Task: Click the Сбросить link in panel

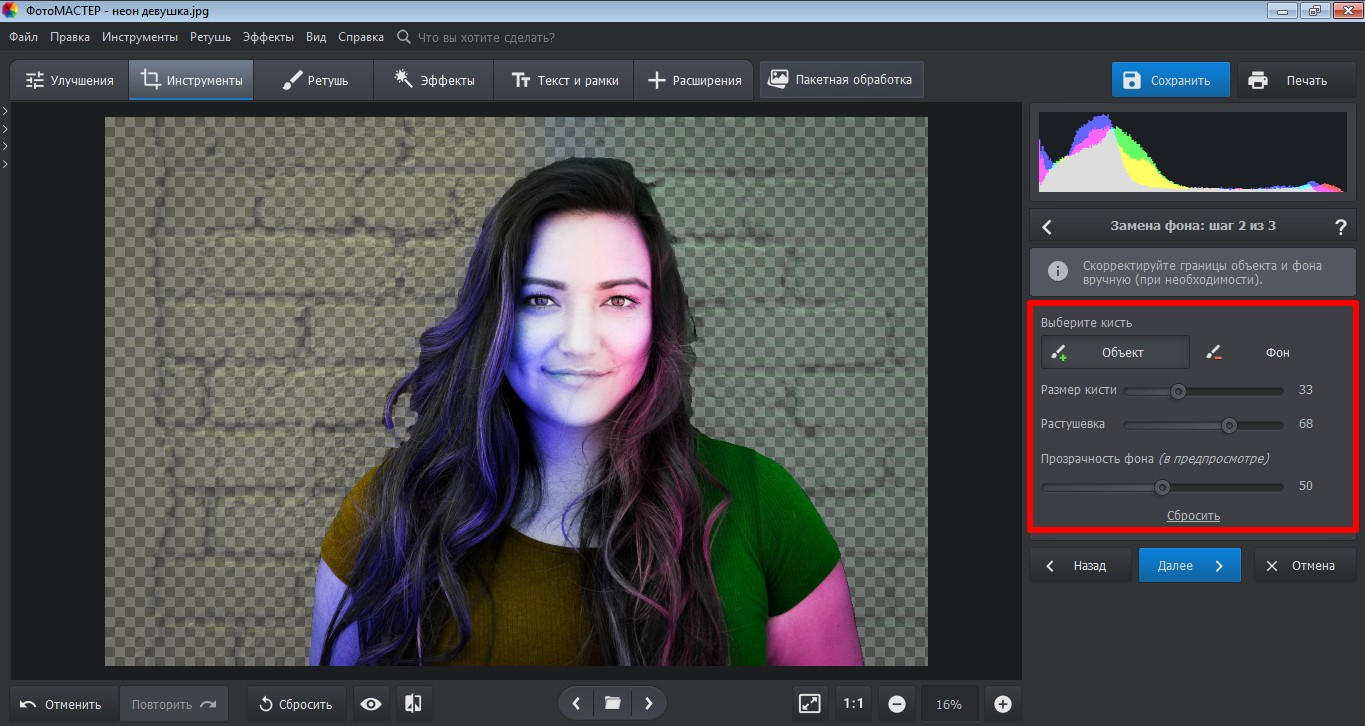Action: tap(1193, 516)
